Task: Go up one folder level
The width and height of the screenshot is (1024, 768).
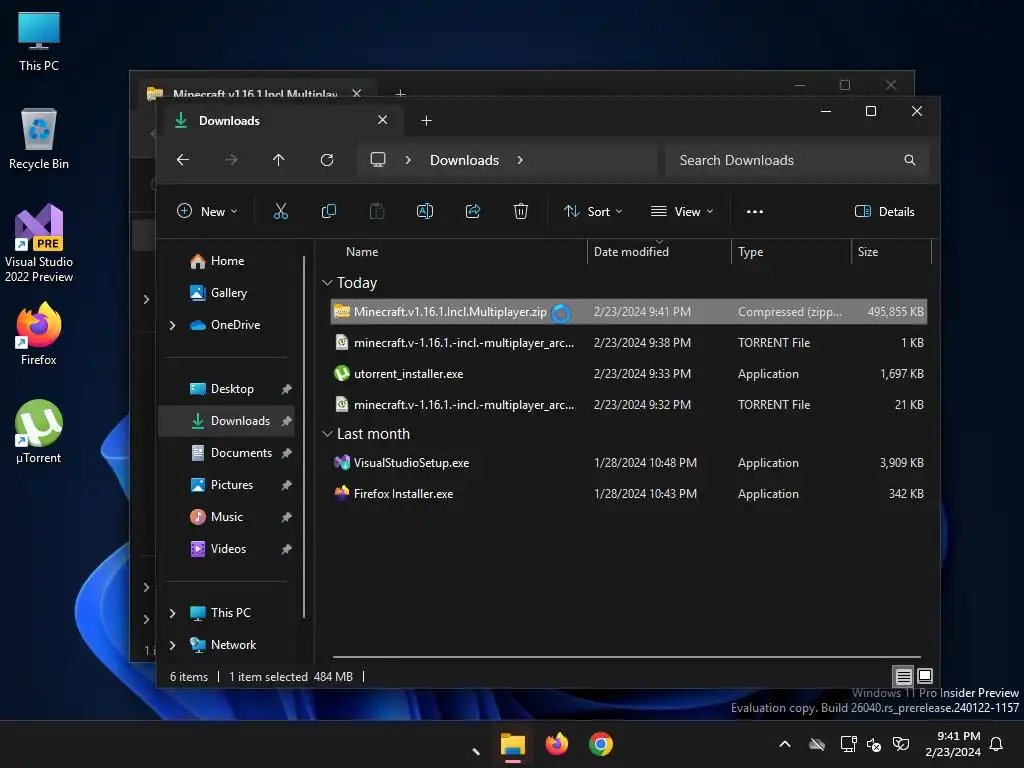Action: coord(279,160)
